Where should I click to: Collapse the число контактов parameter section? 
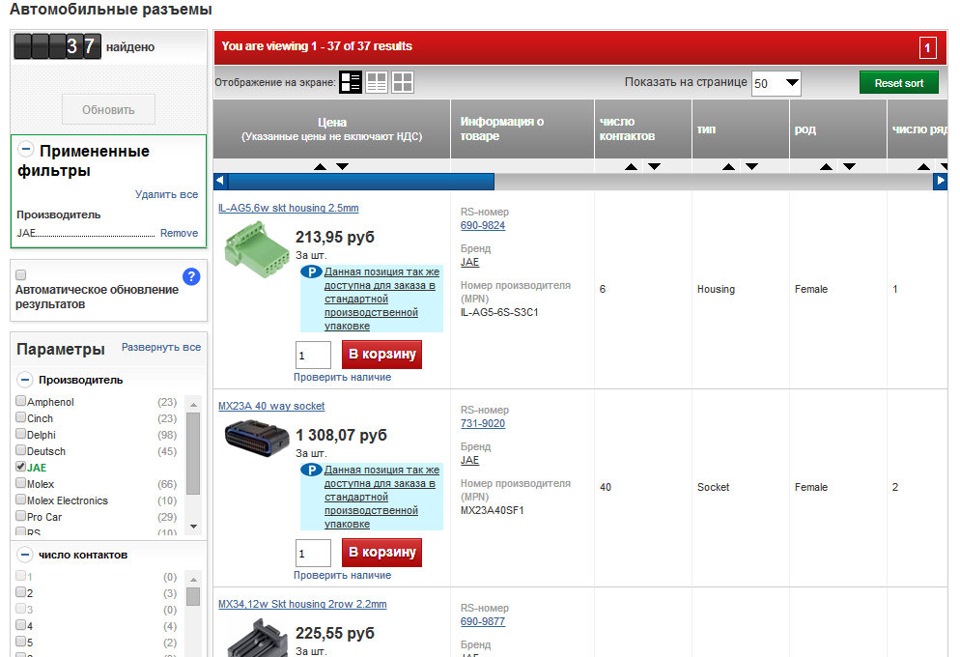pyautogui.click(x=25, y=555)
